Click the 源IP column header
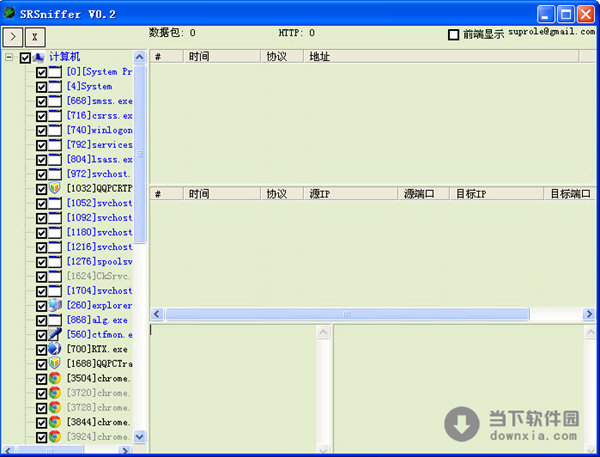This screenshot has height=457, width=600. click(351, 194)
